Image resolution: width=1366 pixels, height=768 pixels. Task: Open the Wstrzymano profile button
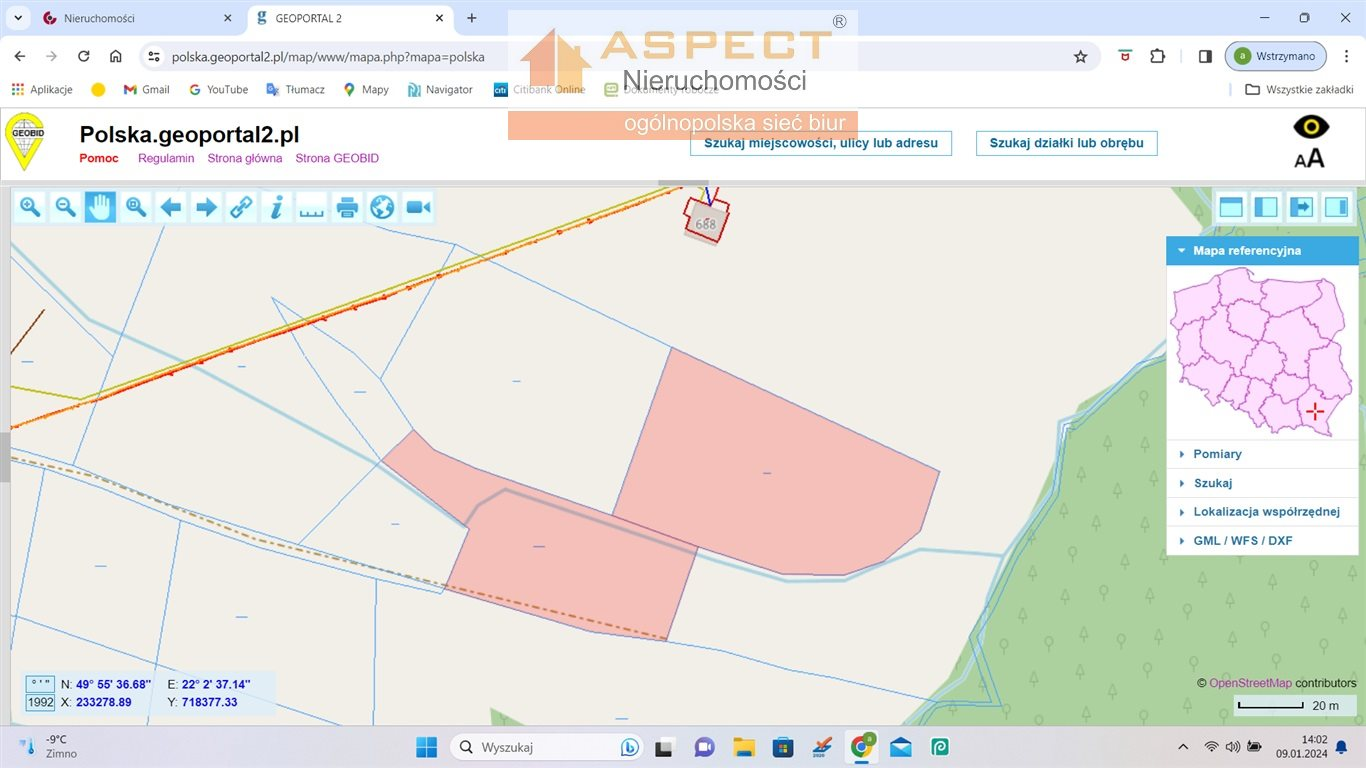[x=1276, y=56]
